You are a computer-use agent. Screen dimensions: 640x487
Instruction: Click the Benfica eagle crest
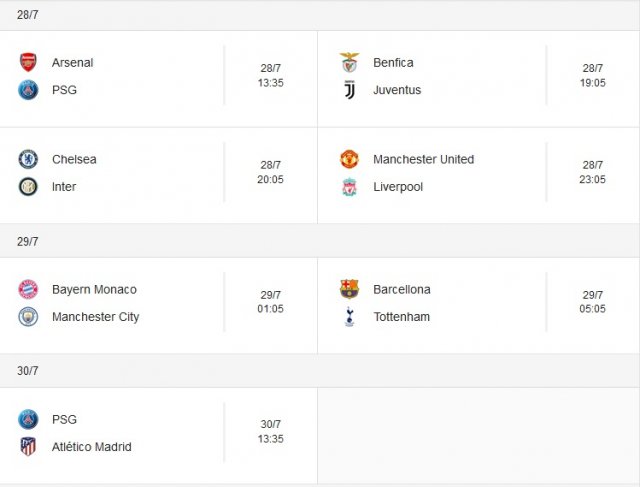point(349,62)
